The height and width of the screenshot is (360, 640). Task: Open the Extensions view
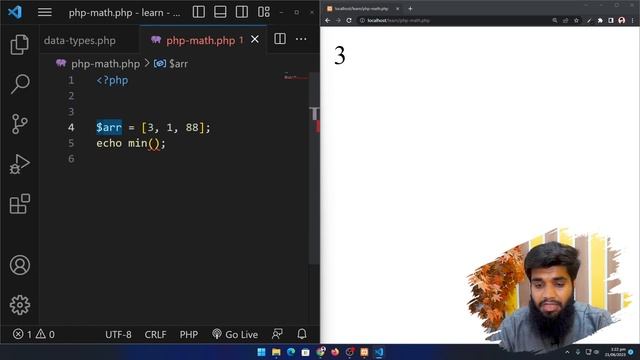pyautogui.click(x=19, y=204)
